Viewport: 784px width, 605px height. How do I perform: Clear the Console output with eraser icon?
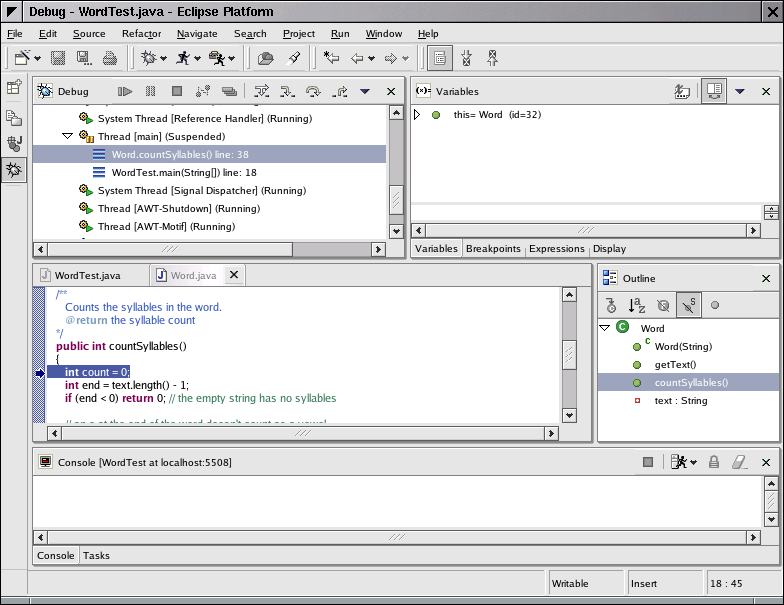[739, 462]
